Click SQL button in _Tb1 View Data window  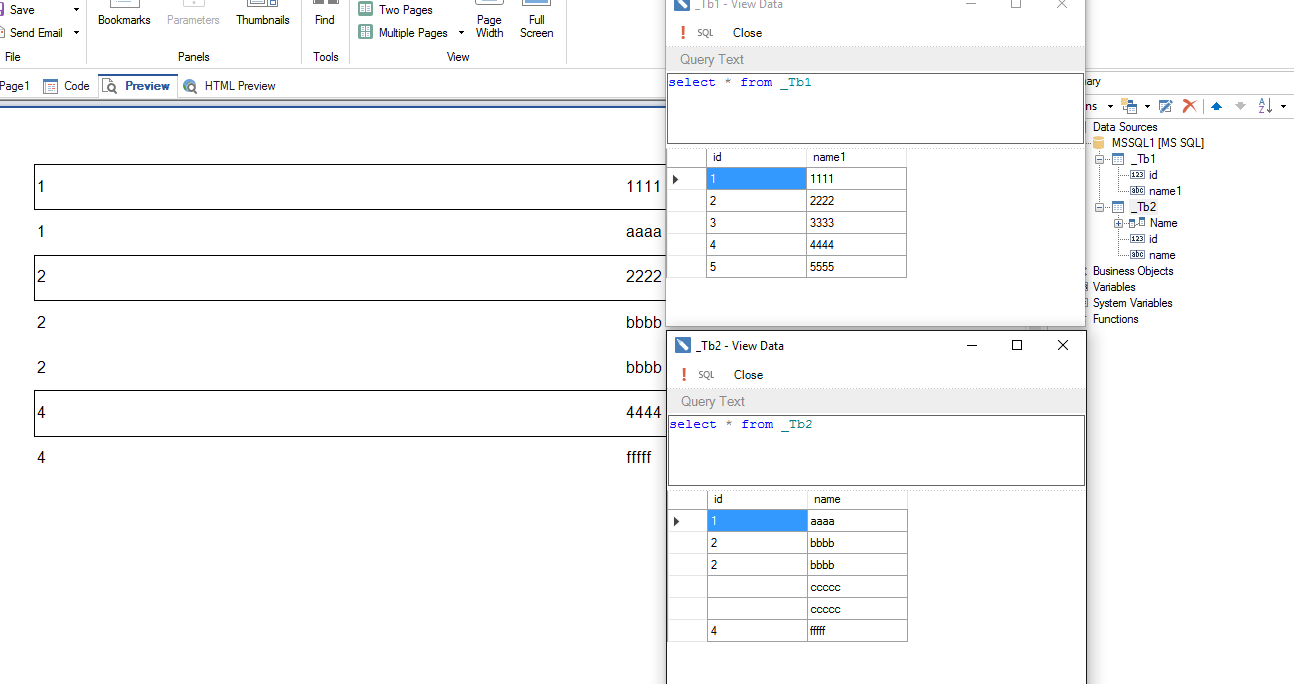[705, 33]
